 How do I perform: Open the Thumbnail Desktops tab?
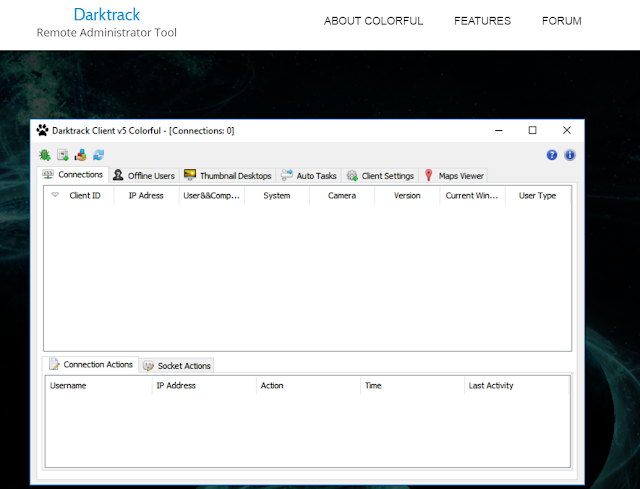[228, 176]
